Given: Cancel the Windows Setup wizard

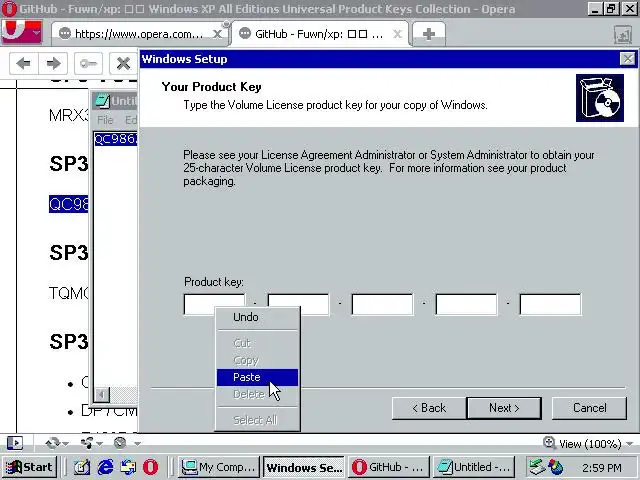Looking at the screenshot, I should tap(589, 408).
